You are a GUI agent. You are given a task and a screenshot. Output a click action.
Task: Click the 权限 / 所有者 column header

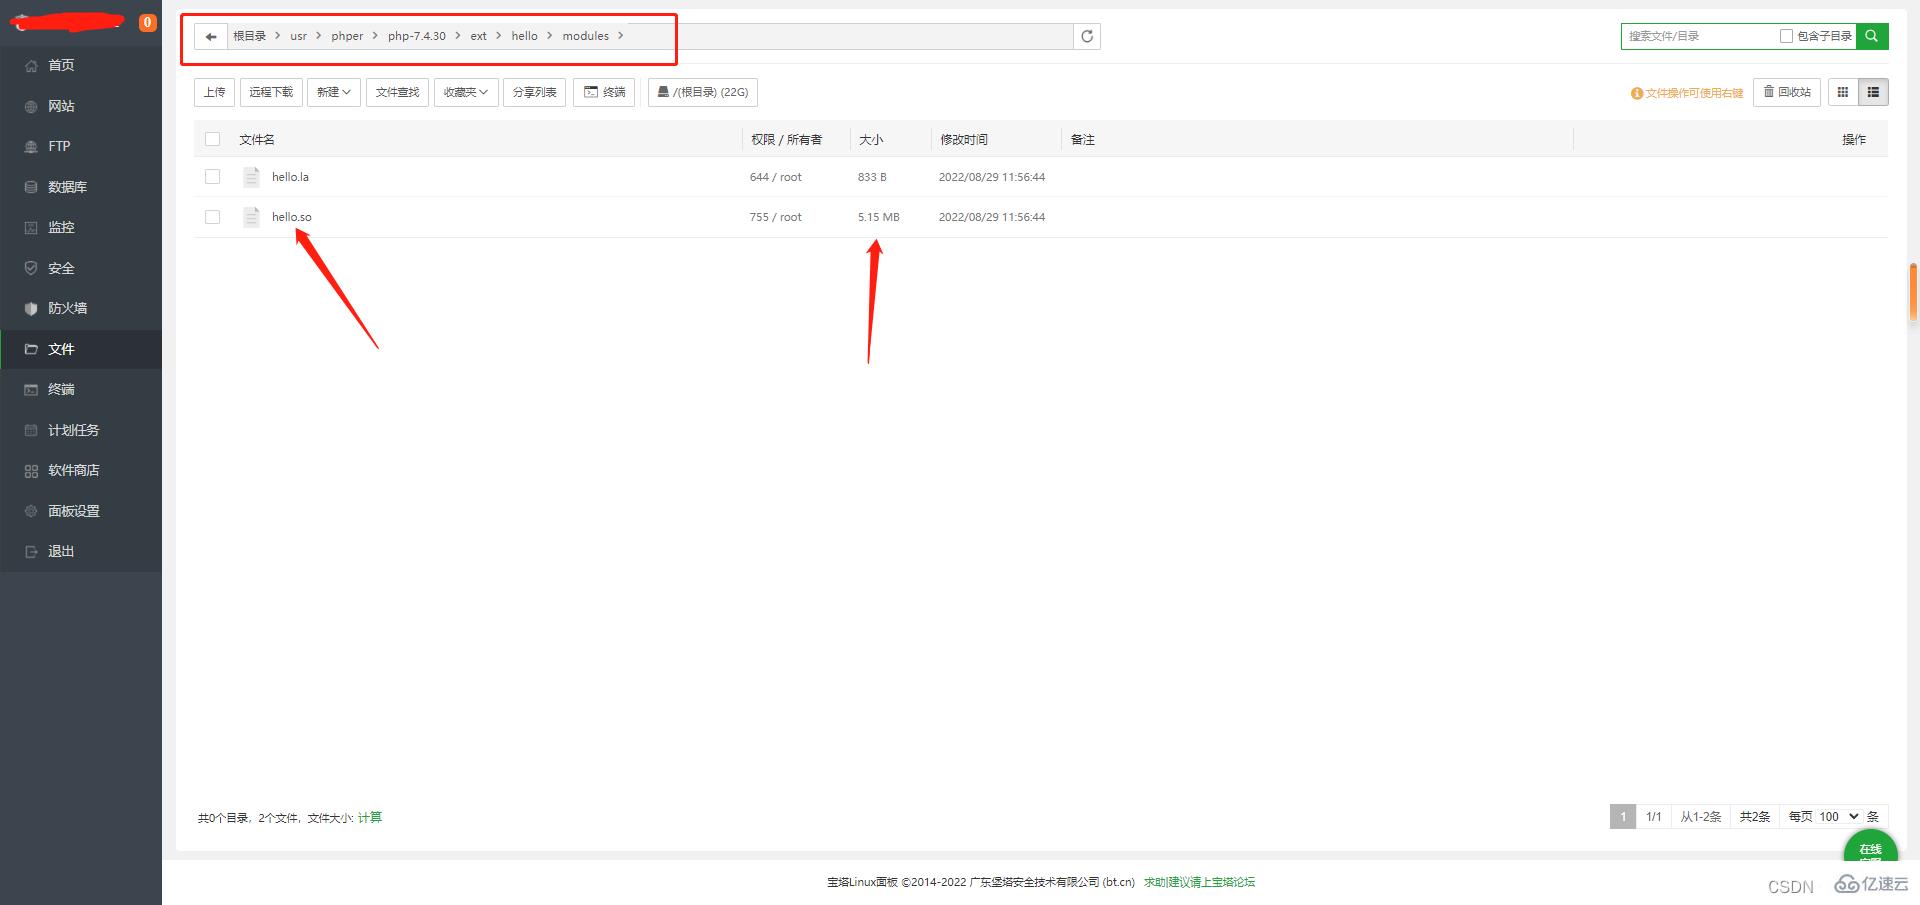click(787, 140)
